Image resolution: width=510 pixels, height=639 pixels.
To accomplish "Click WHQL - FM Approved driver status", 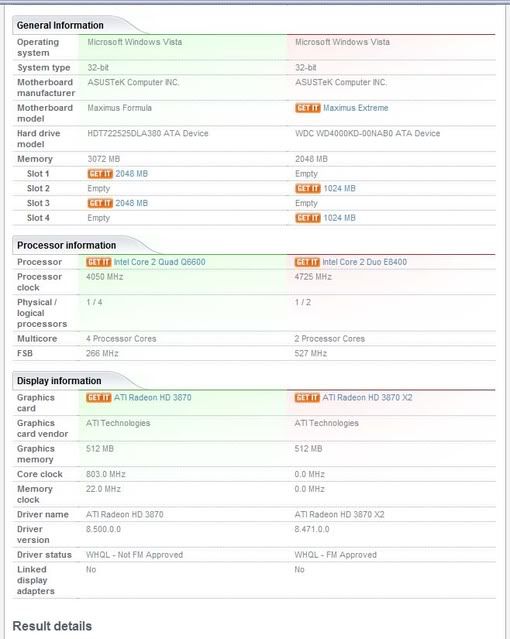I will point(336,555).
